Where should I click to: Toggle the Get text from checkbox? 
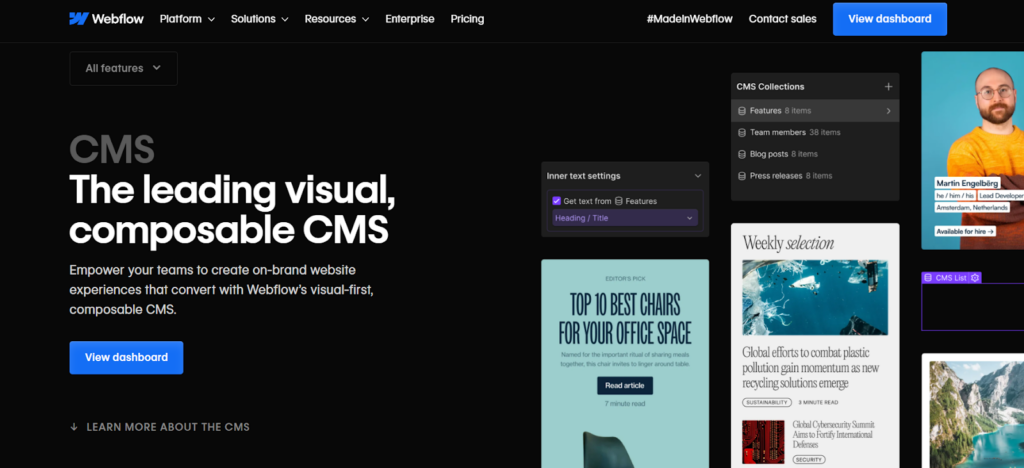[x=556, y=201]
